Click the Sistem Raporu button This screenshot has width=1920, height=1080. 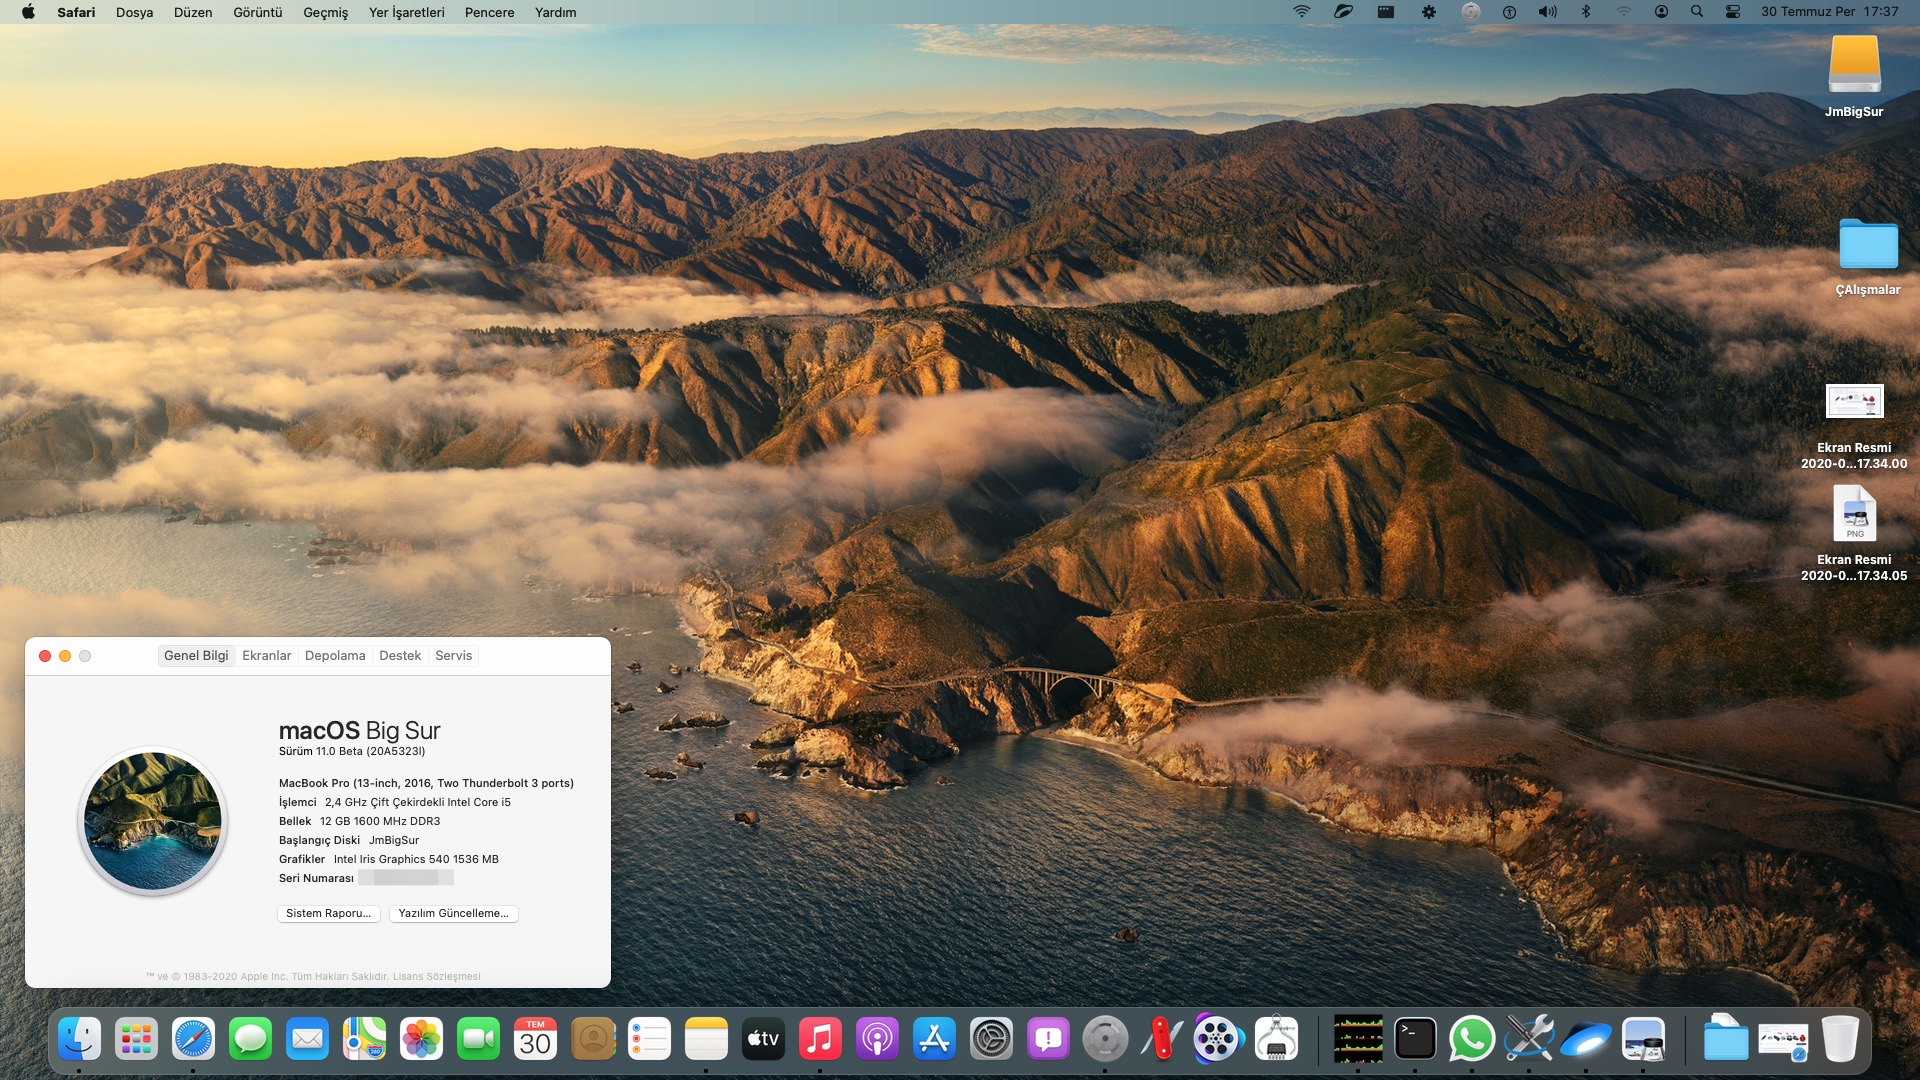[x=328, y=913]
